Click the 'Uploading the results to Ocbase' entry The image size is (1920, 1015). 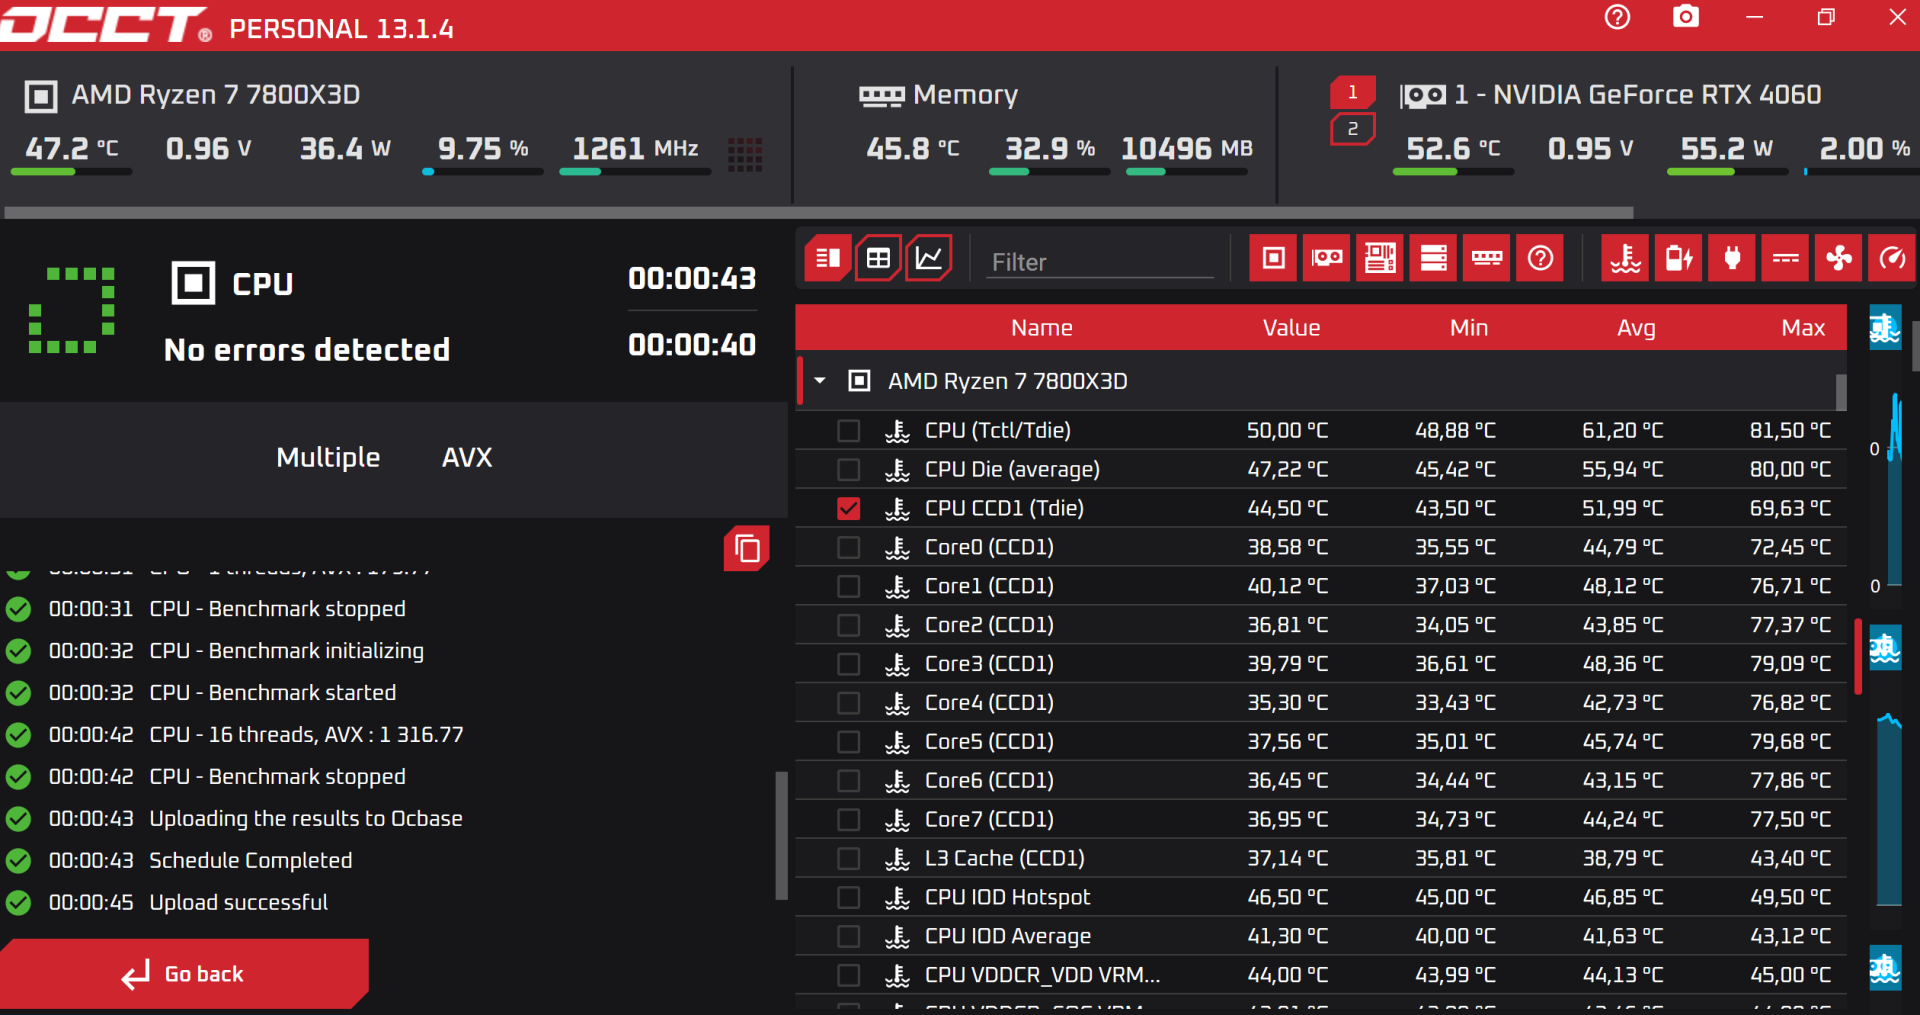tap(306, 818)
